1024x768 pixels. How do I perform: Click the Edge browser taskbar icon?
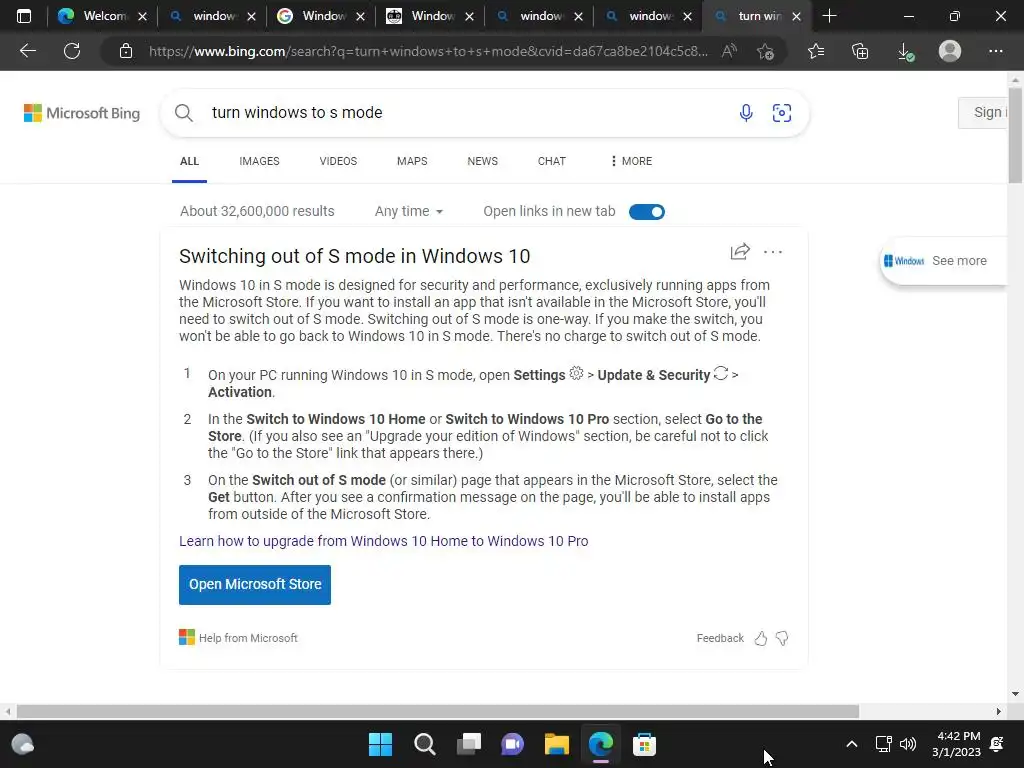point(600,744)
